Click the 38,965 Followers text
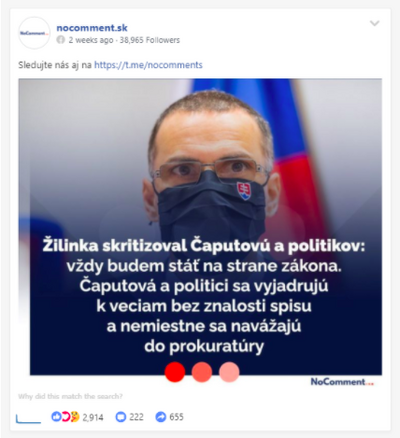The image size is (400, 438). coord(150,40)
